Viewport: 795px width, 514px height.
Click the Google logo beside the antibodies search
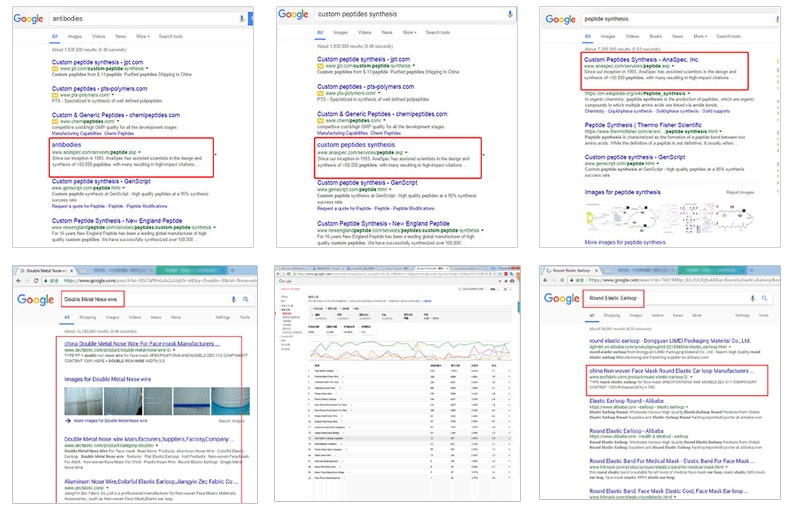(x=26, y=18)
